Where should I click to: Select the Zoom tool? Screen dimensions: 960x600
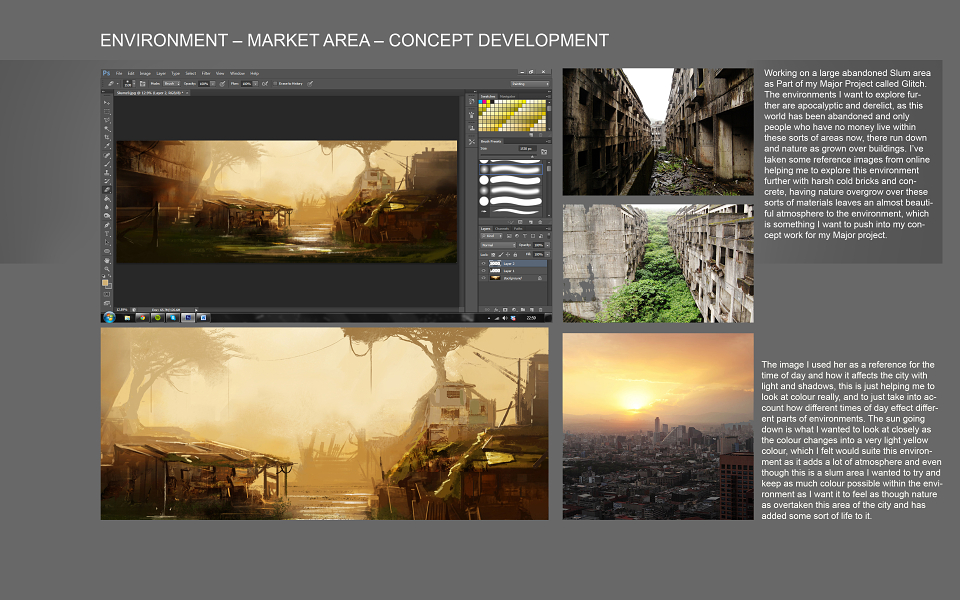(107, 269)
